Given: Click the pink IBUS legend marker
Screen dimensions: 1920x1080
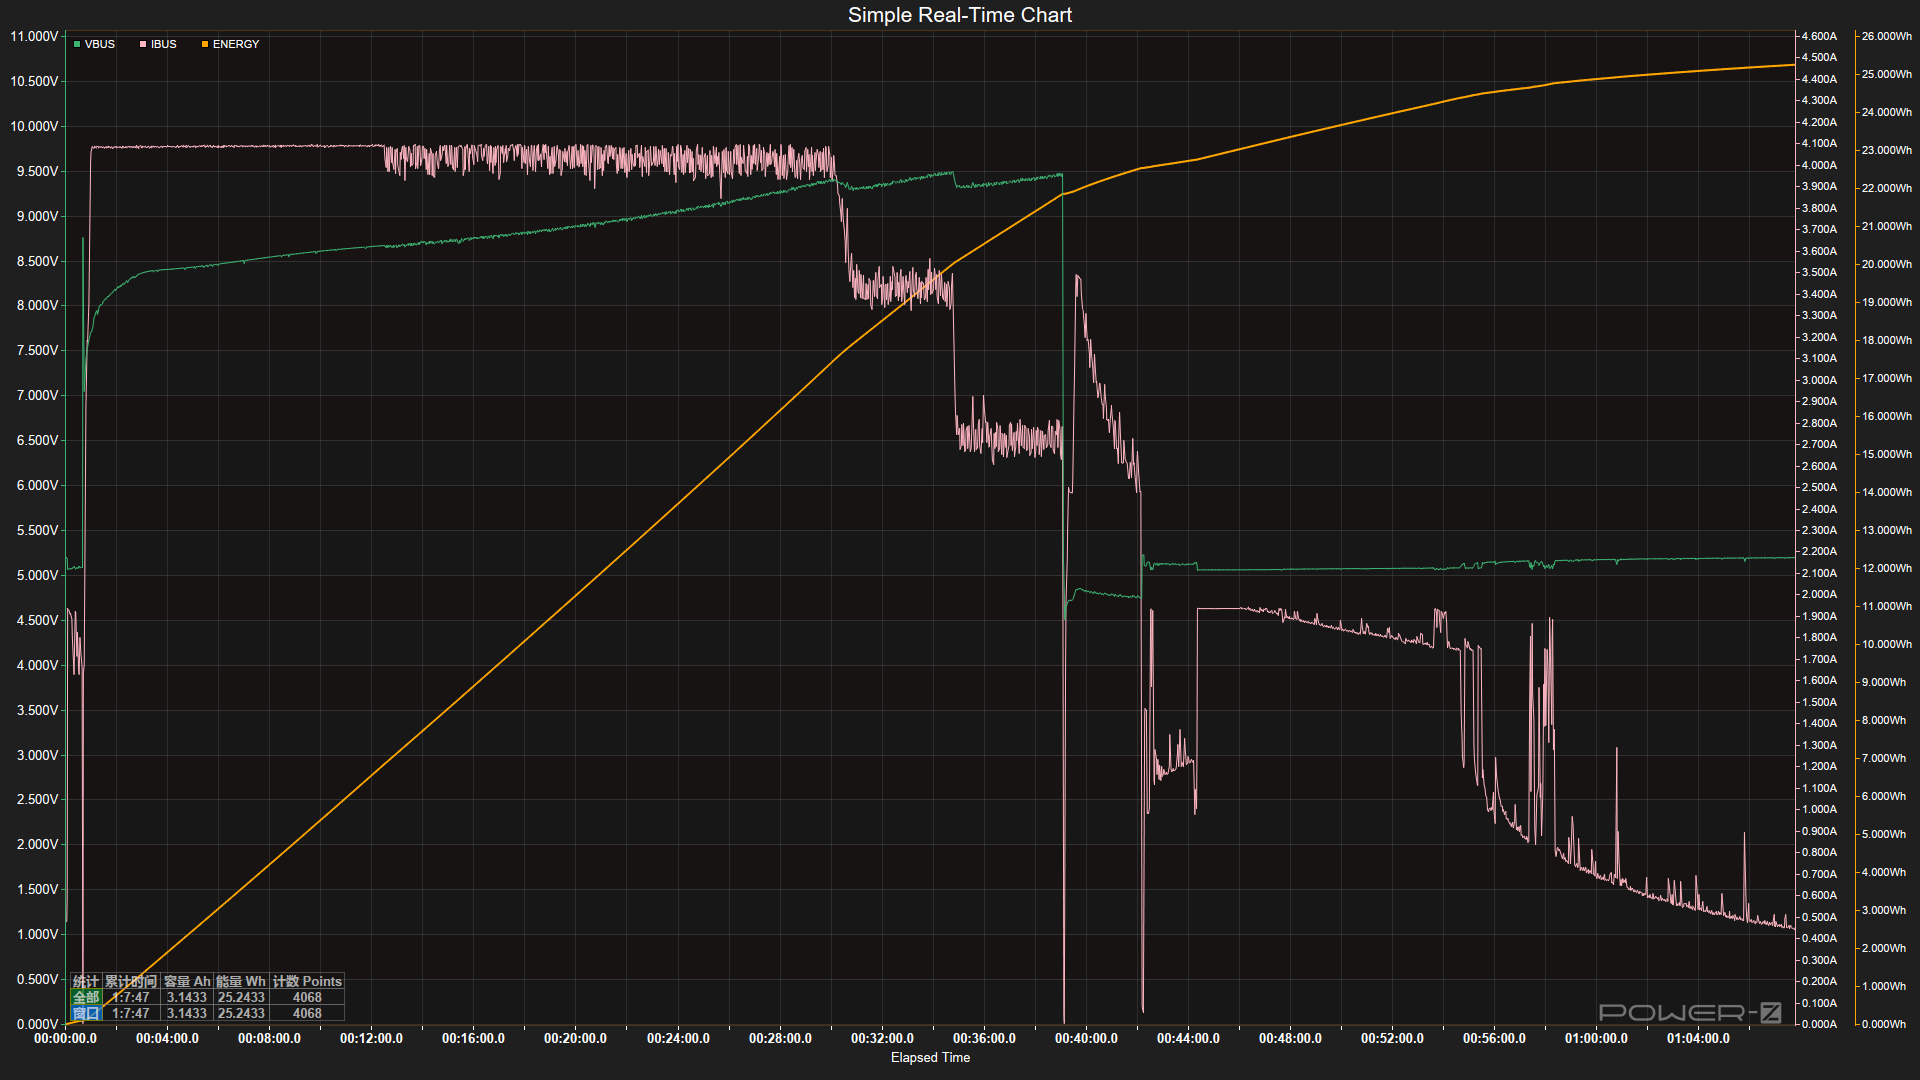Looking at the screenshot, I should [143, 44].
